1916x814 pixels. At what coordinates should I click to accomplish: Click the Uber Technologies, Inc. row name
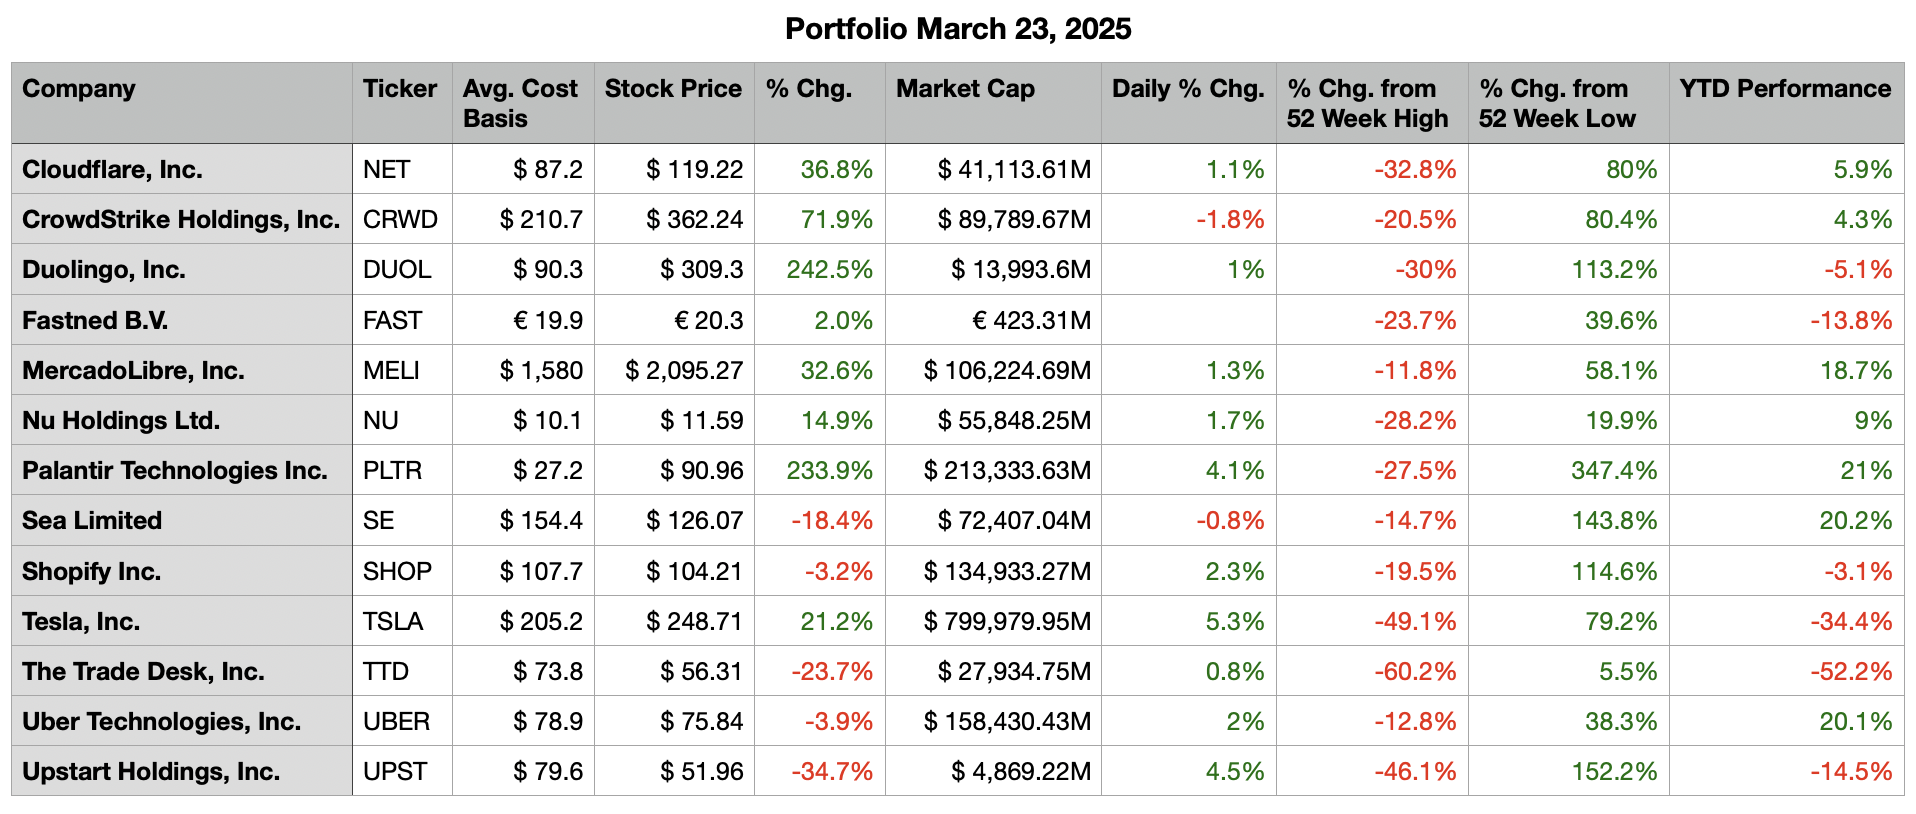tap(161, 722)
